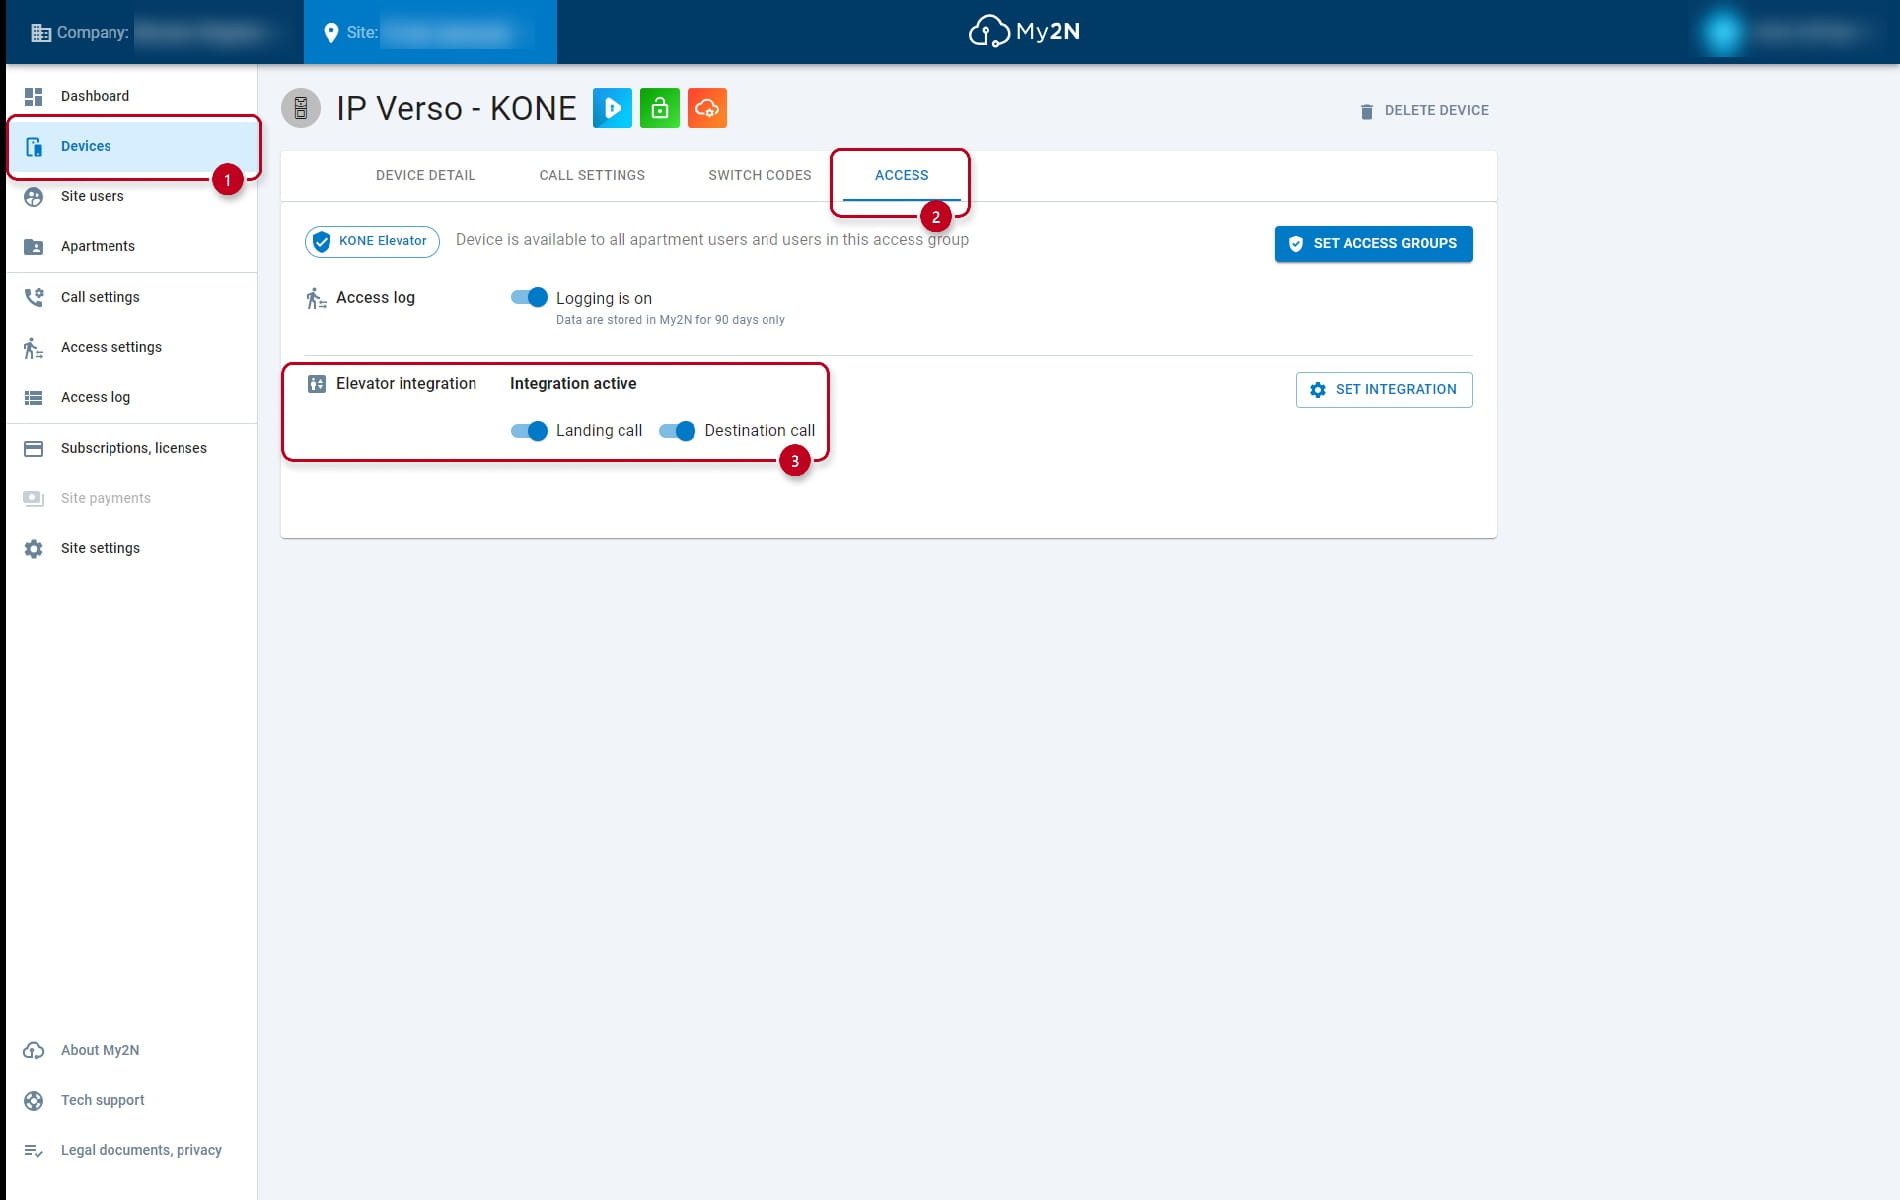Image resolution: width=1900 pixels, height=1200 pixels.
Task: Open Apartments in sidebar
Action: point(132,246)
